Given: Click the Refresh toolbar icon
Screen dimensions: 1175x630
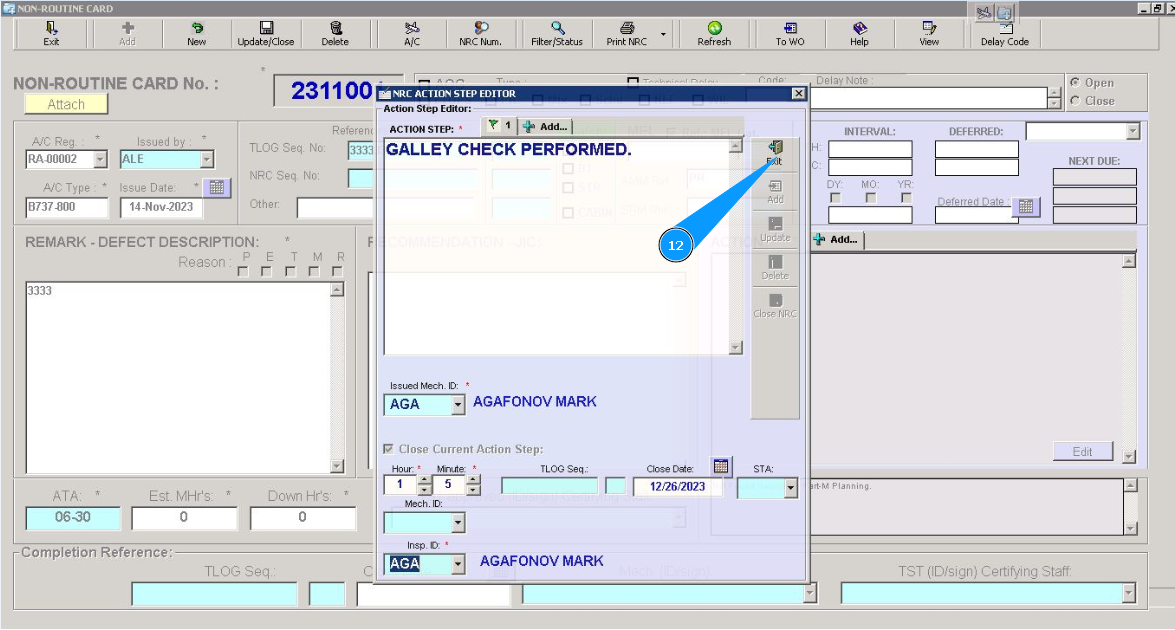Looking at the screenshot, I should click(x=714, y=34).
